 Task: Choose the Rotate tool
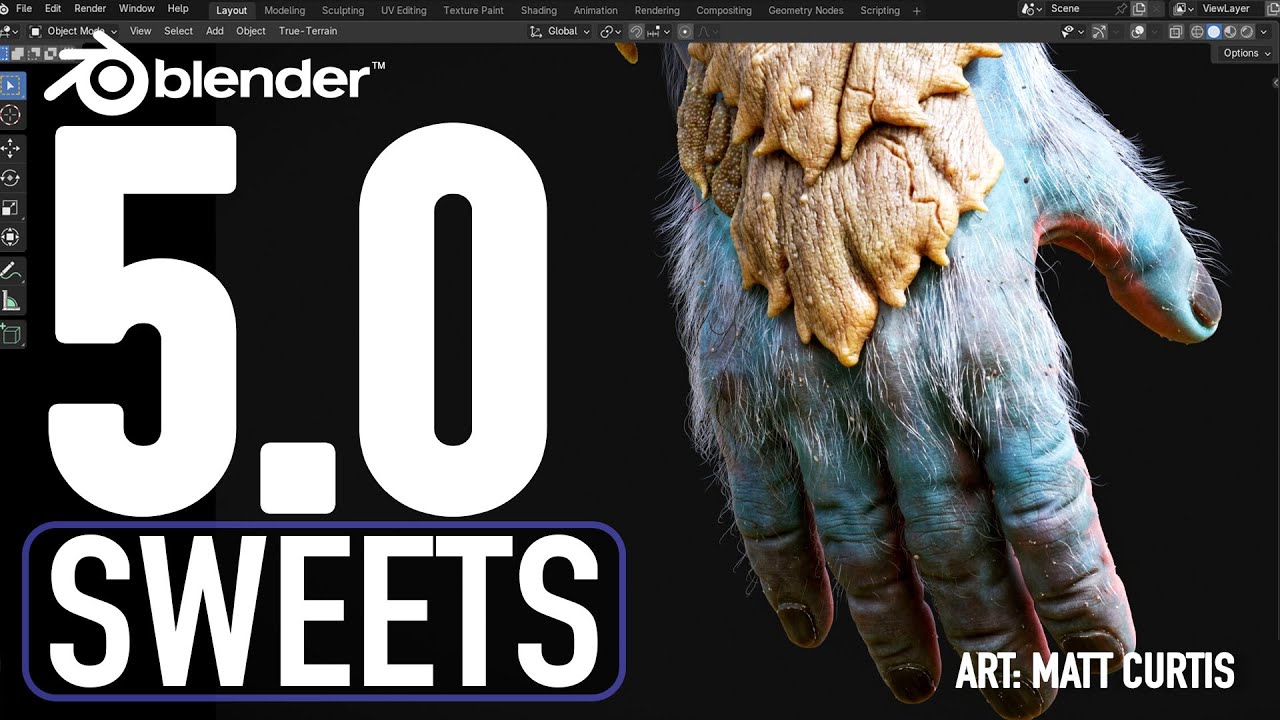click(x=11, y=178)
